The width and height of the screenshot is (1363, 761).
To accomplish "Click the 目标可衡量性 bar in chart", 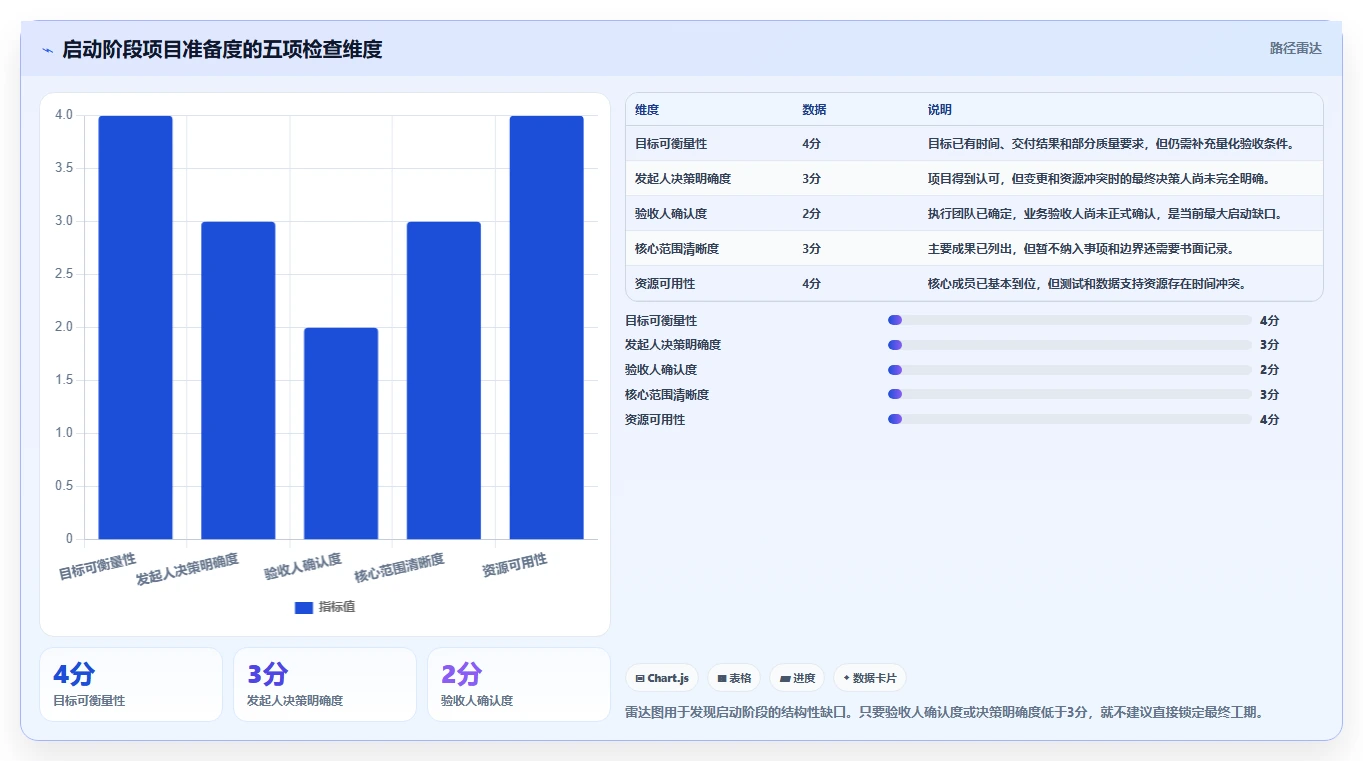I will (x=135, y=327).
